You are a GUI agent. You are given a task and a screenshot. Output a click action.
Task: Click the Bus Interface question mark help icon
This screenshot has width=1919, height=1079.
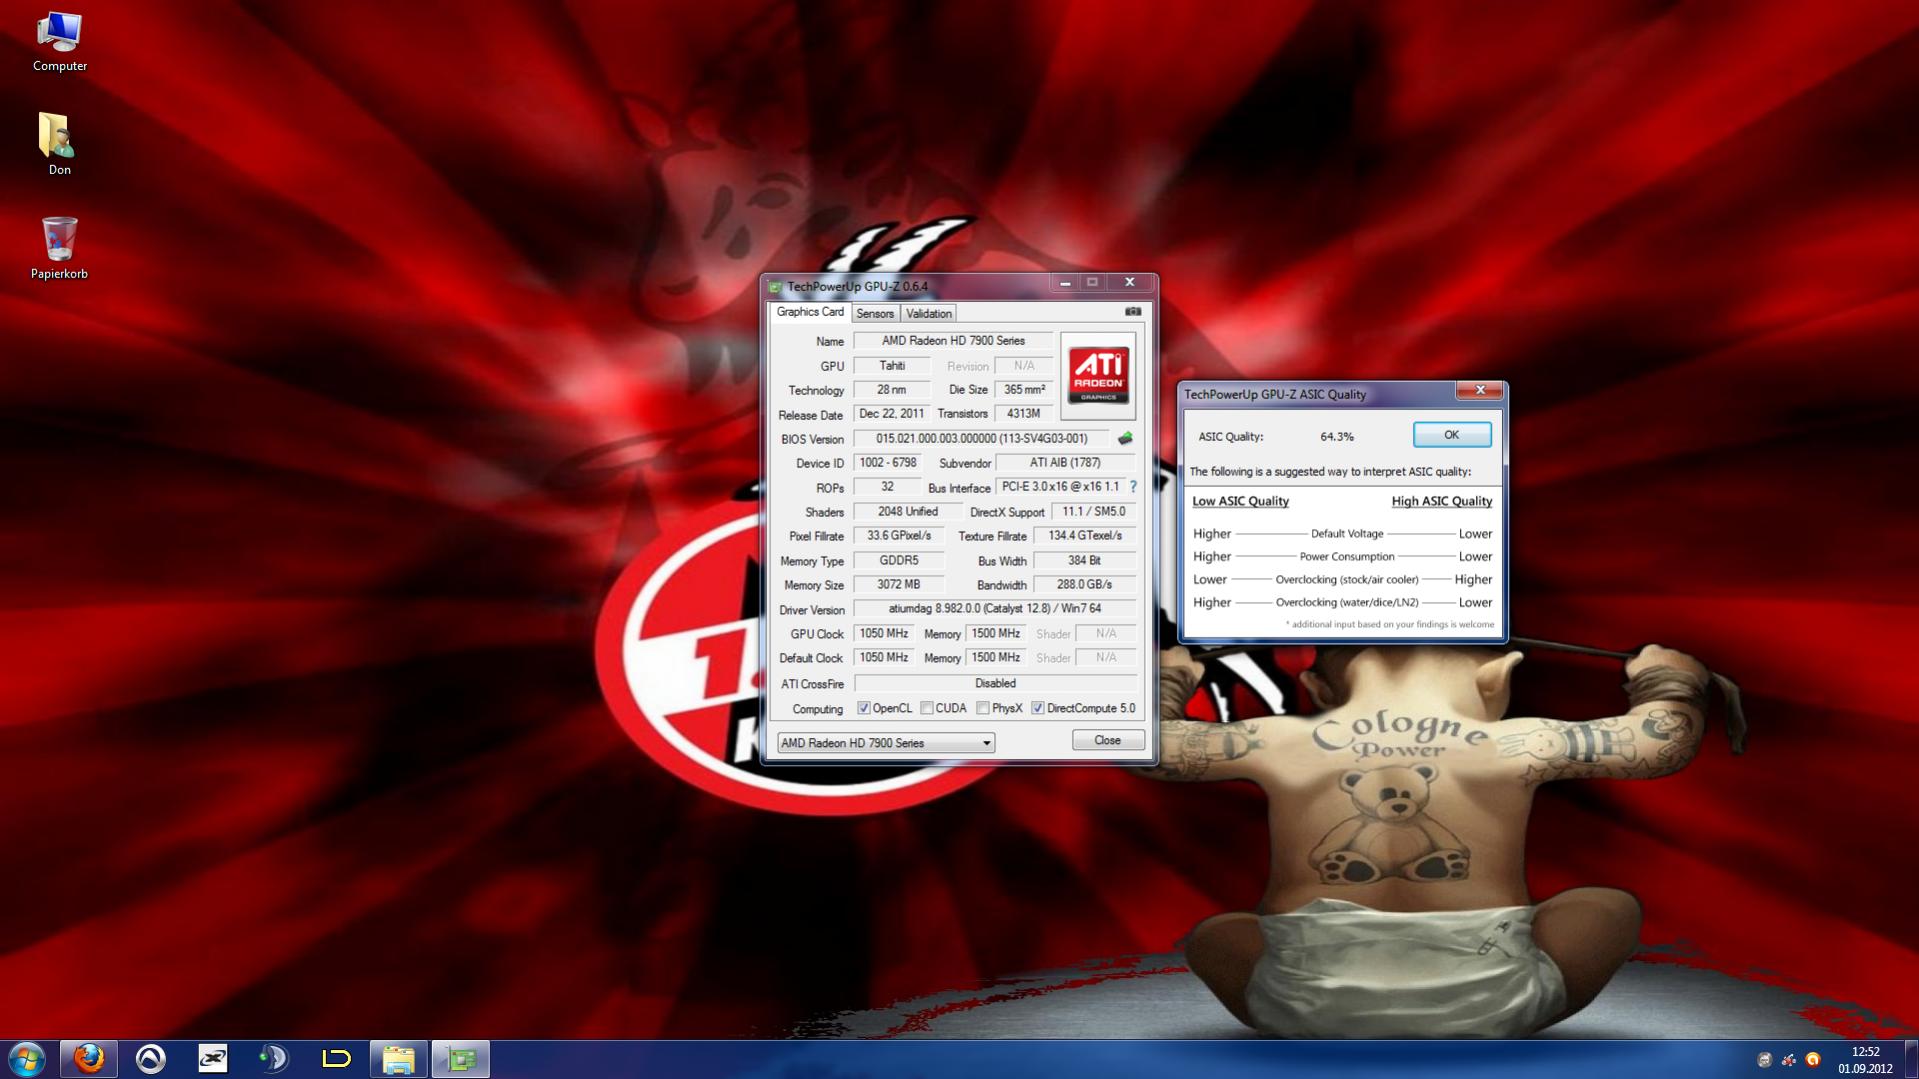[x=1133, y=487]
